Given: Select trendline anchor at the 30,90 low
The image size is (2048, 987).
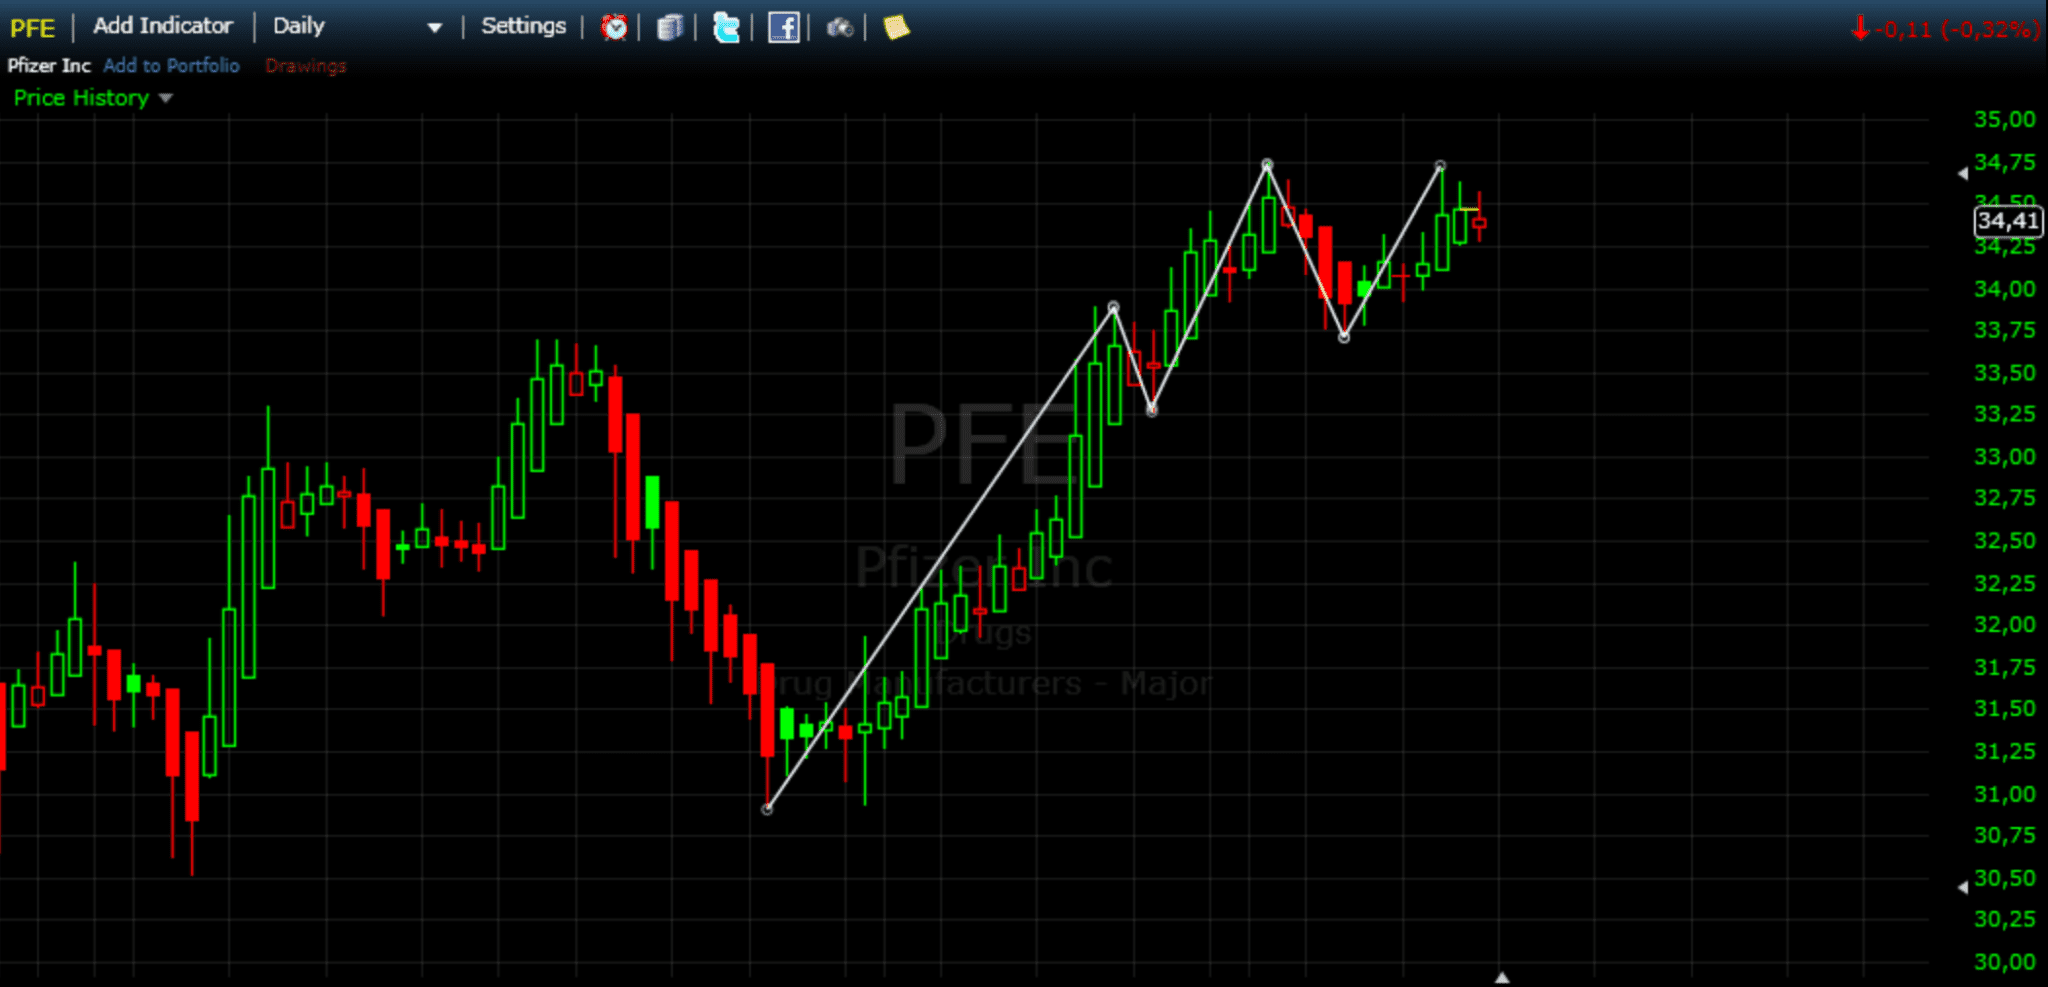Looking at the screenshot, I should click(x=767, y=809).
